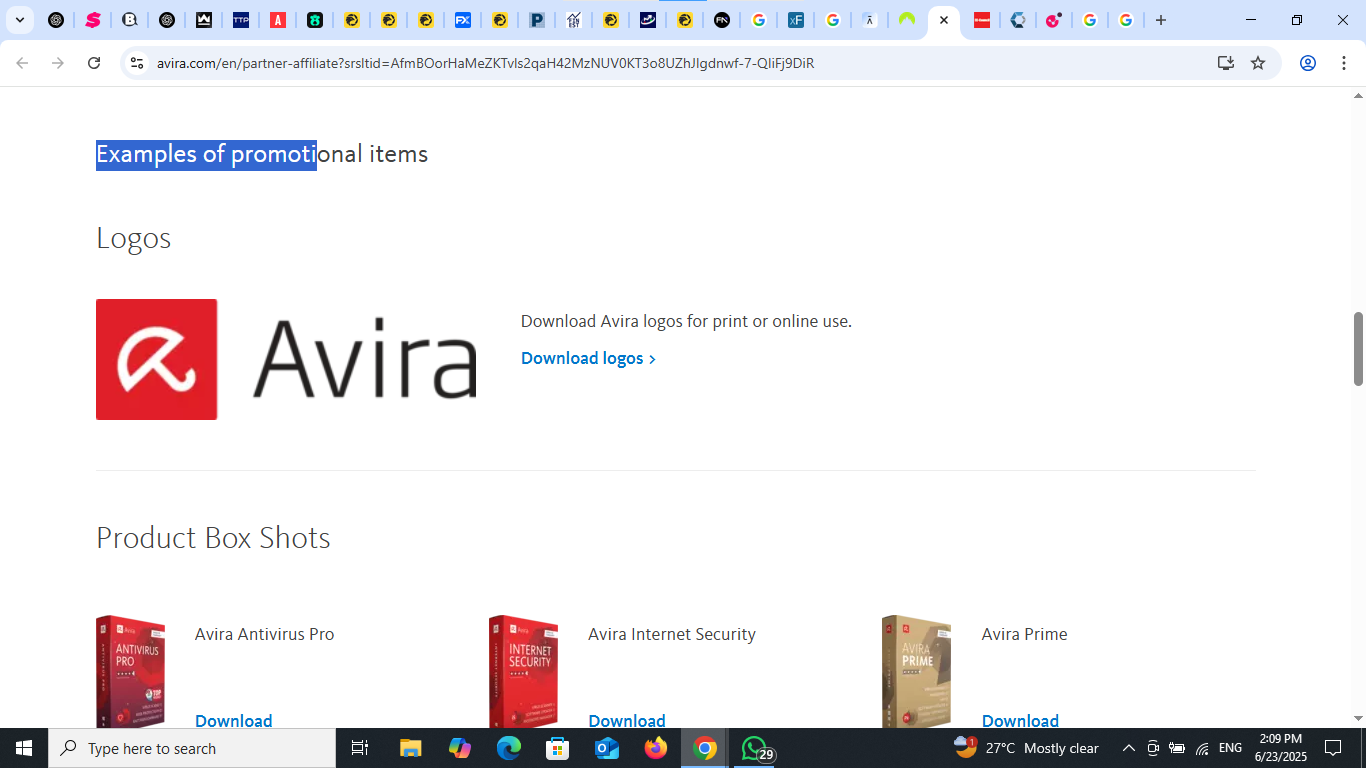Viewport: 1366px width, 768px height.
Task: Show hidden system tray icons
Action: 1128,748
